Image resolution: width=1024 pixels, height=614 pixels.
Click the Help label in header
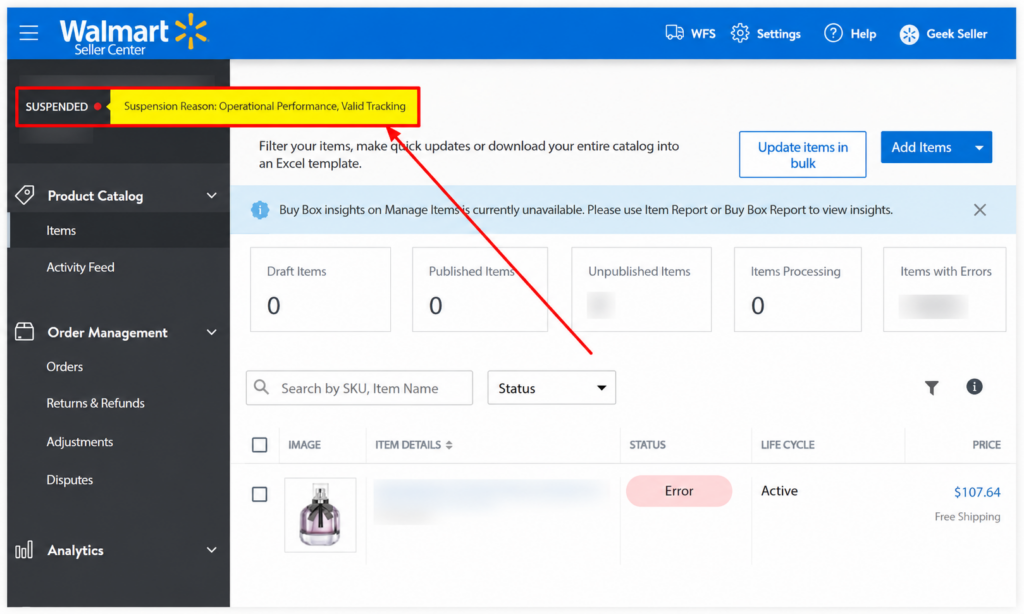click(863, 34)
